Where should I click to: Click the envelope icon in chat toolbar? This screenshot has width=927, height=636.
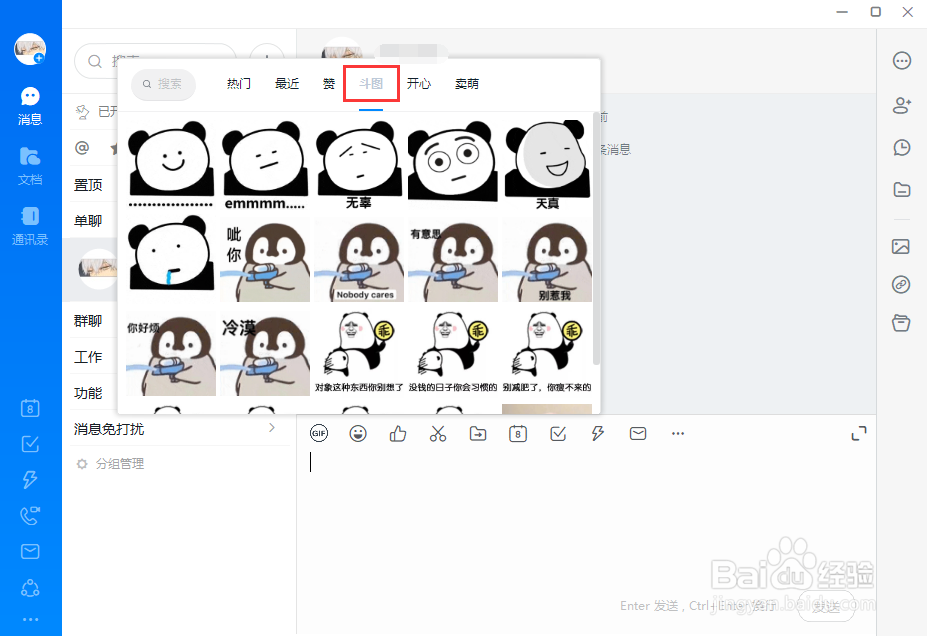pyautogui.click(x=638, y=433)
